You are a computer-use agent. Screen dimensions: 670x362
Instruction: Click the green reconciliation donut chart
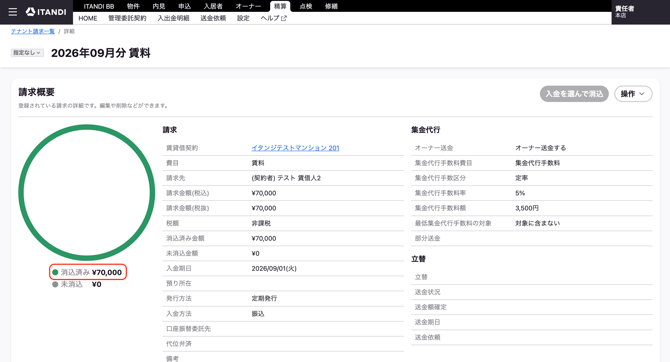point(86,192)
